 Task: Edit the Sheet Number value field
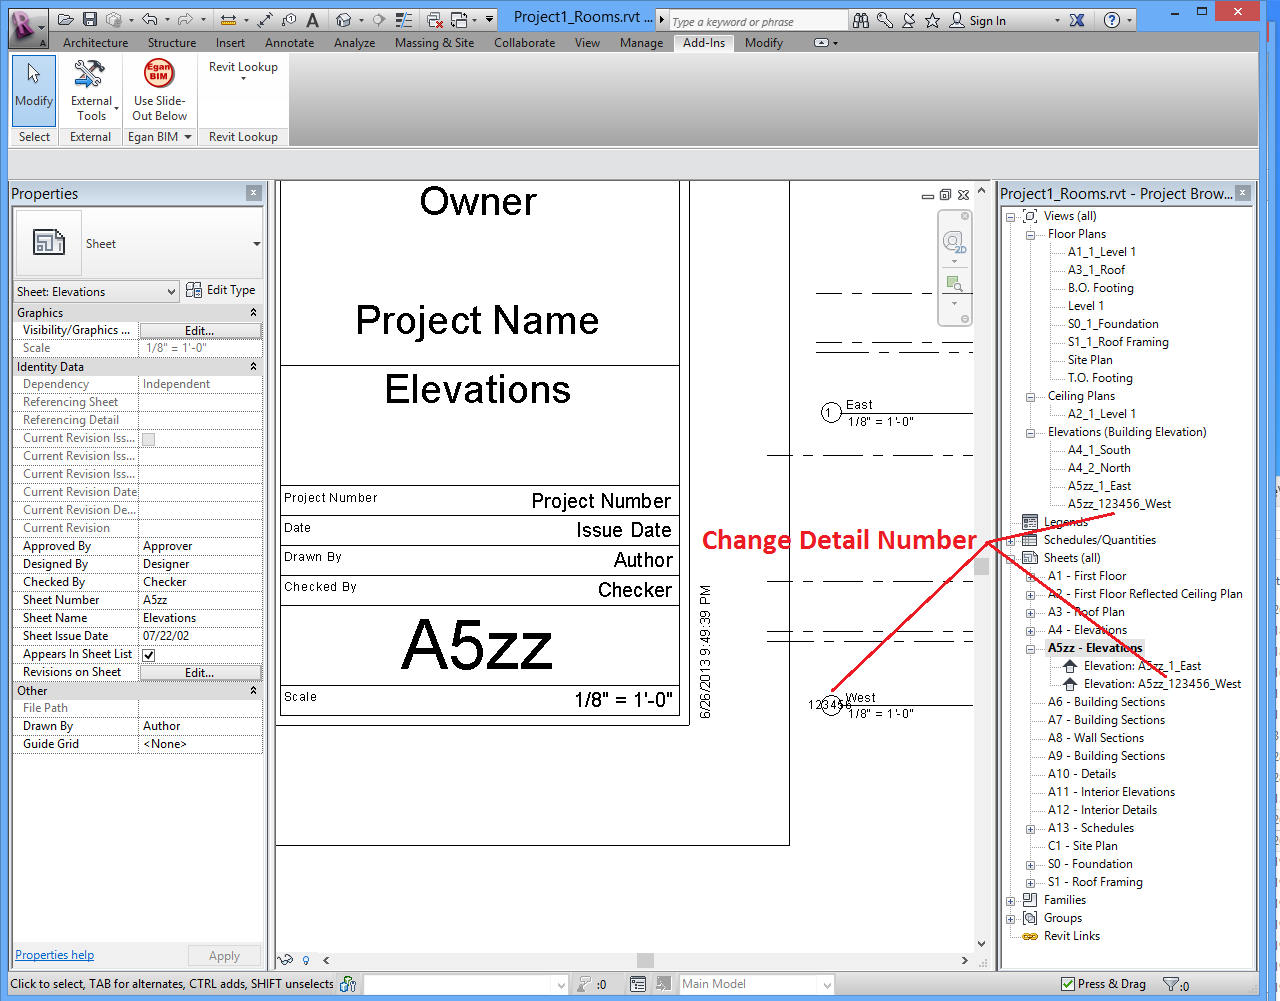(x=200, y=600)
